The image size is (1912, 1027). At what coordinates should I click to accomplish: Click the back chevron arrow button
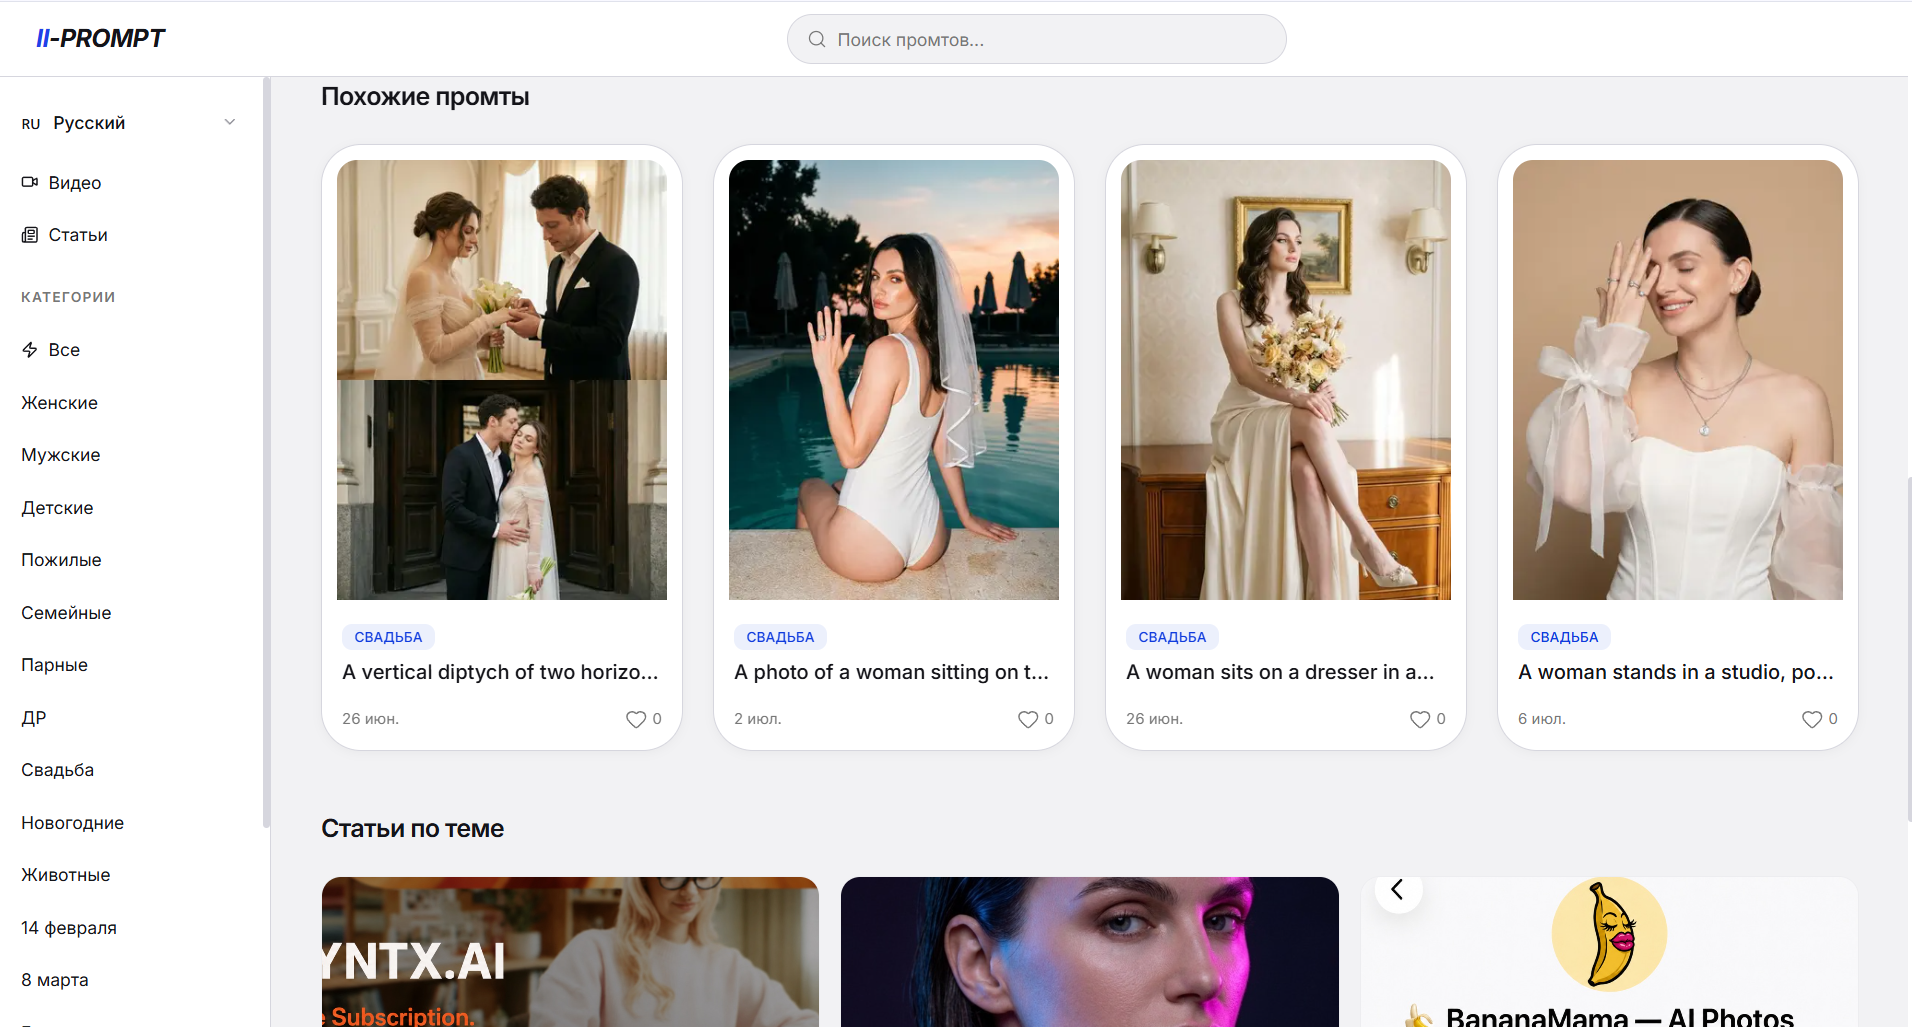[x=1398, y=889]
